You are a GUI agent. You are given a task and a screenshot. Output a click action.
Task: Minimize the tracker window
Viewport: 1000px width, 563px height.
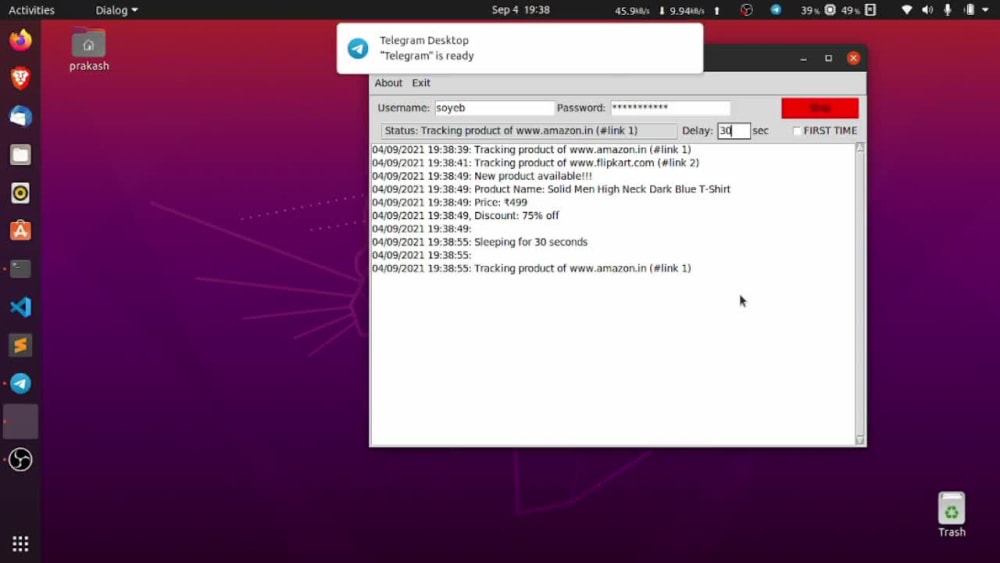[804, 58]
